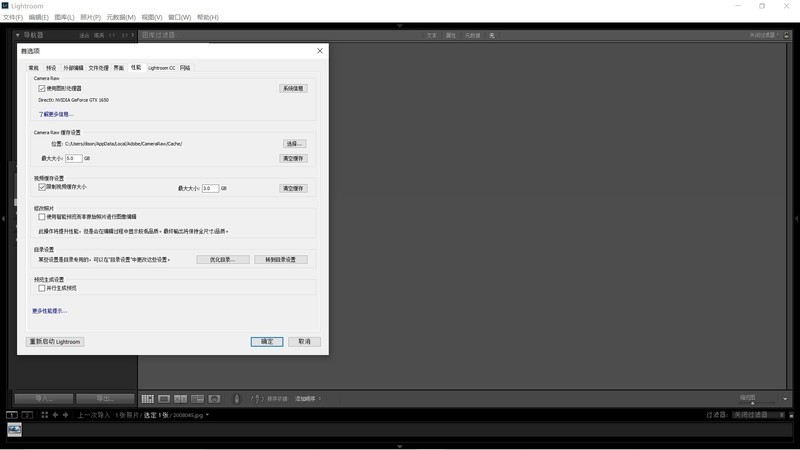Open the 关闭过滤器 dropdown in library filter bar

[764, 35]
